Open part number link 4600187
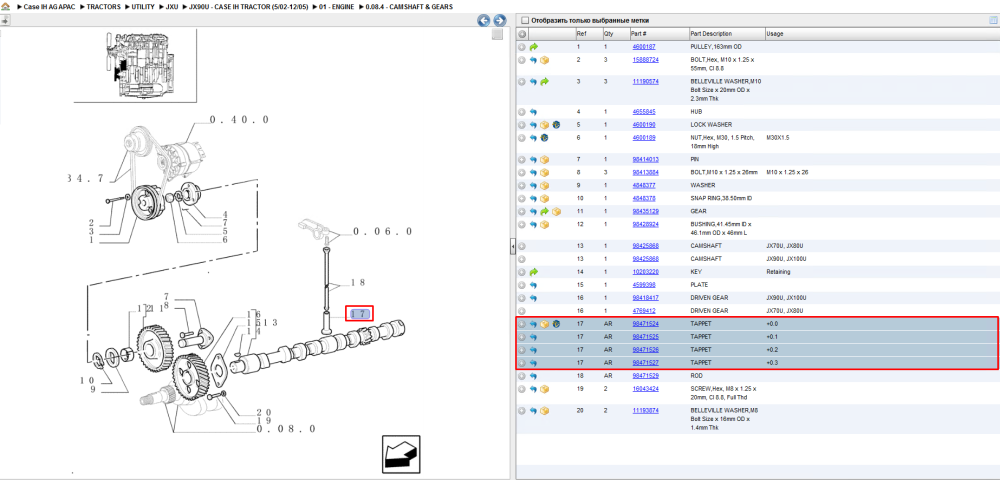The width and height of the screenshot is (1000, 480). pyautogui.click(x=643, y=47)
